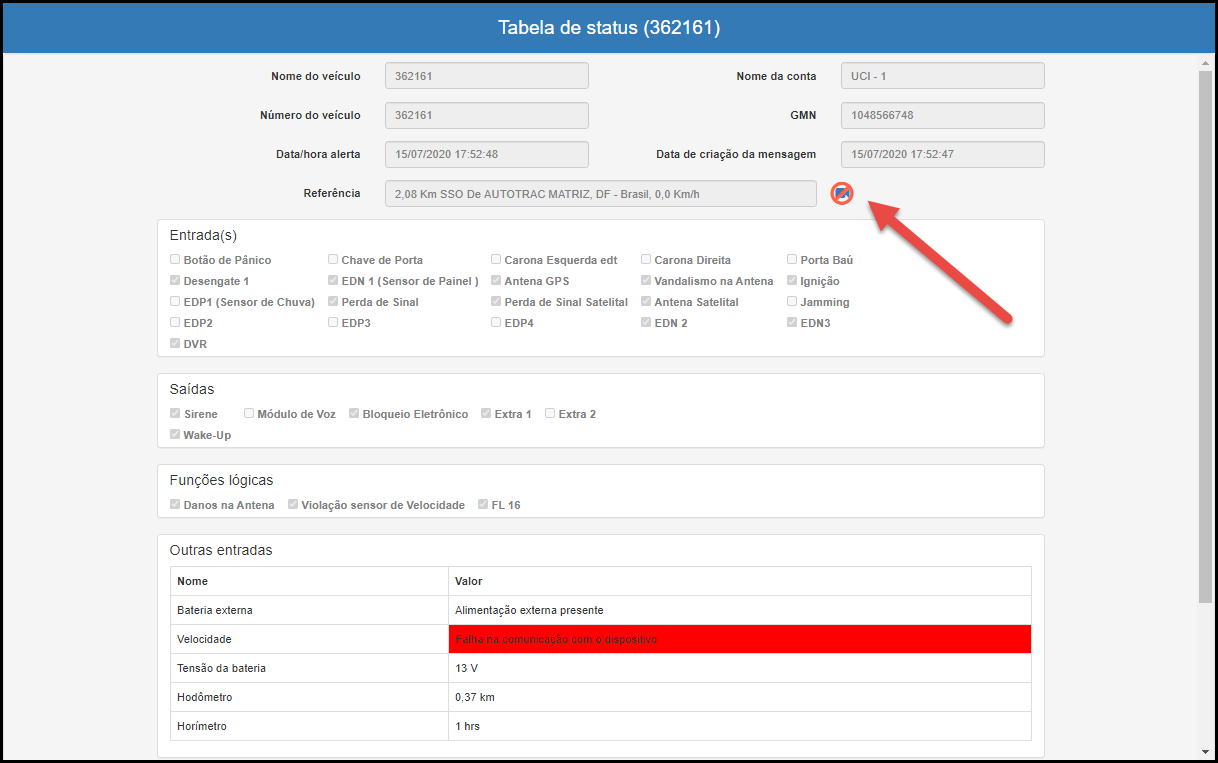Toggle the Vandalismo na Antena checkbox
The width and height of the screenshot is (1218, 763).
646,281
